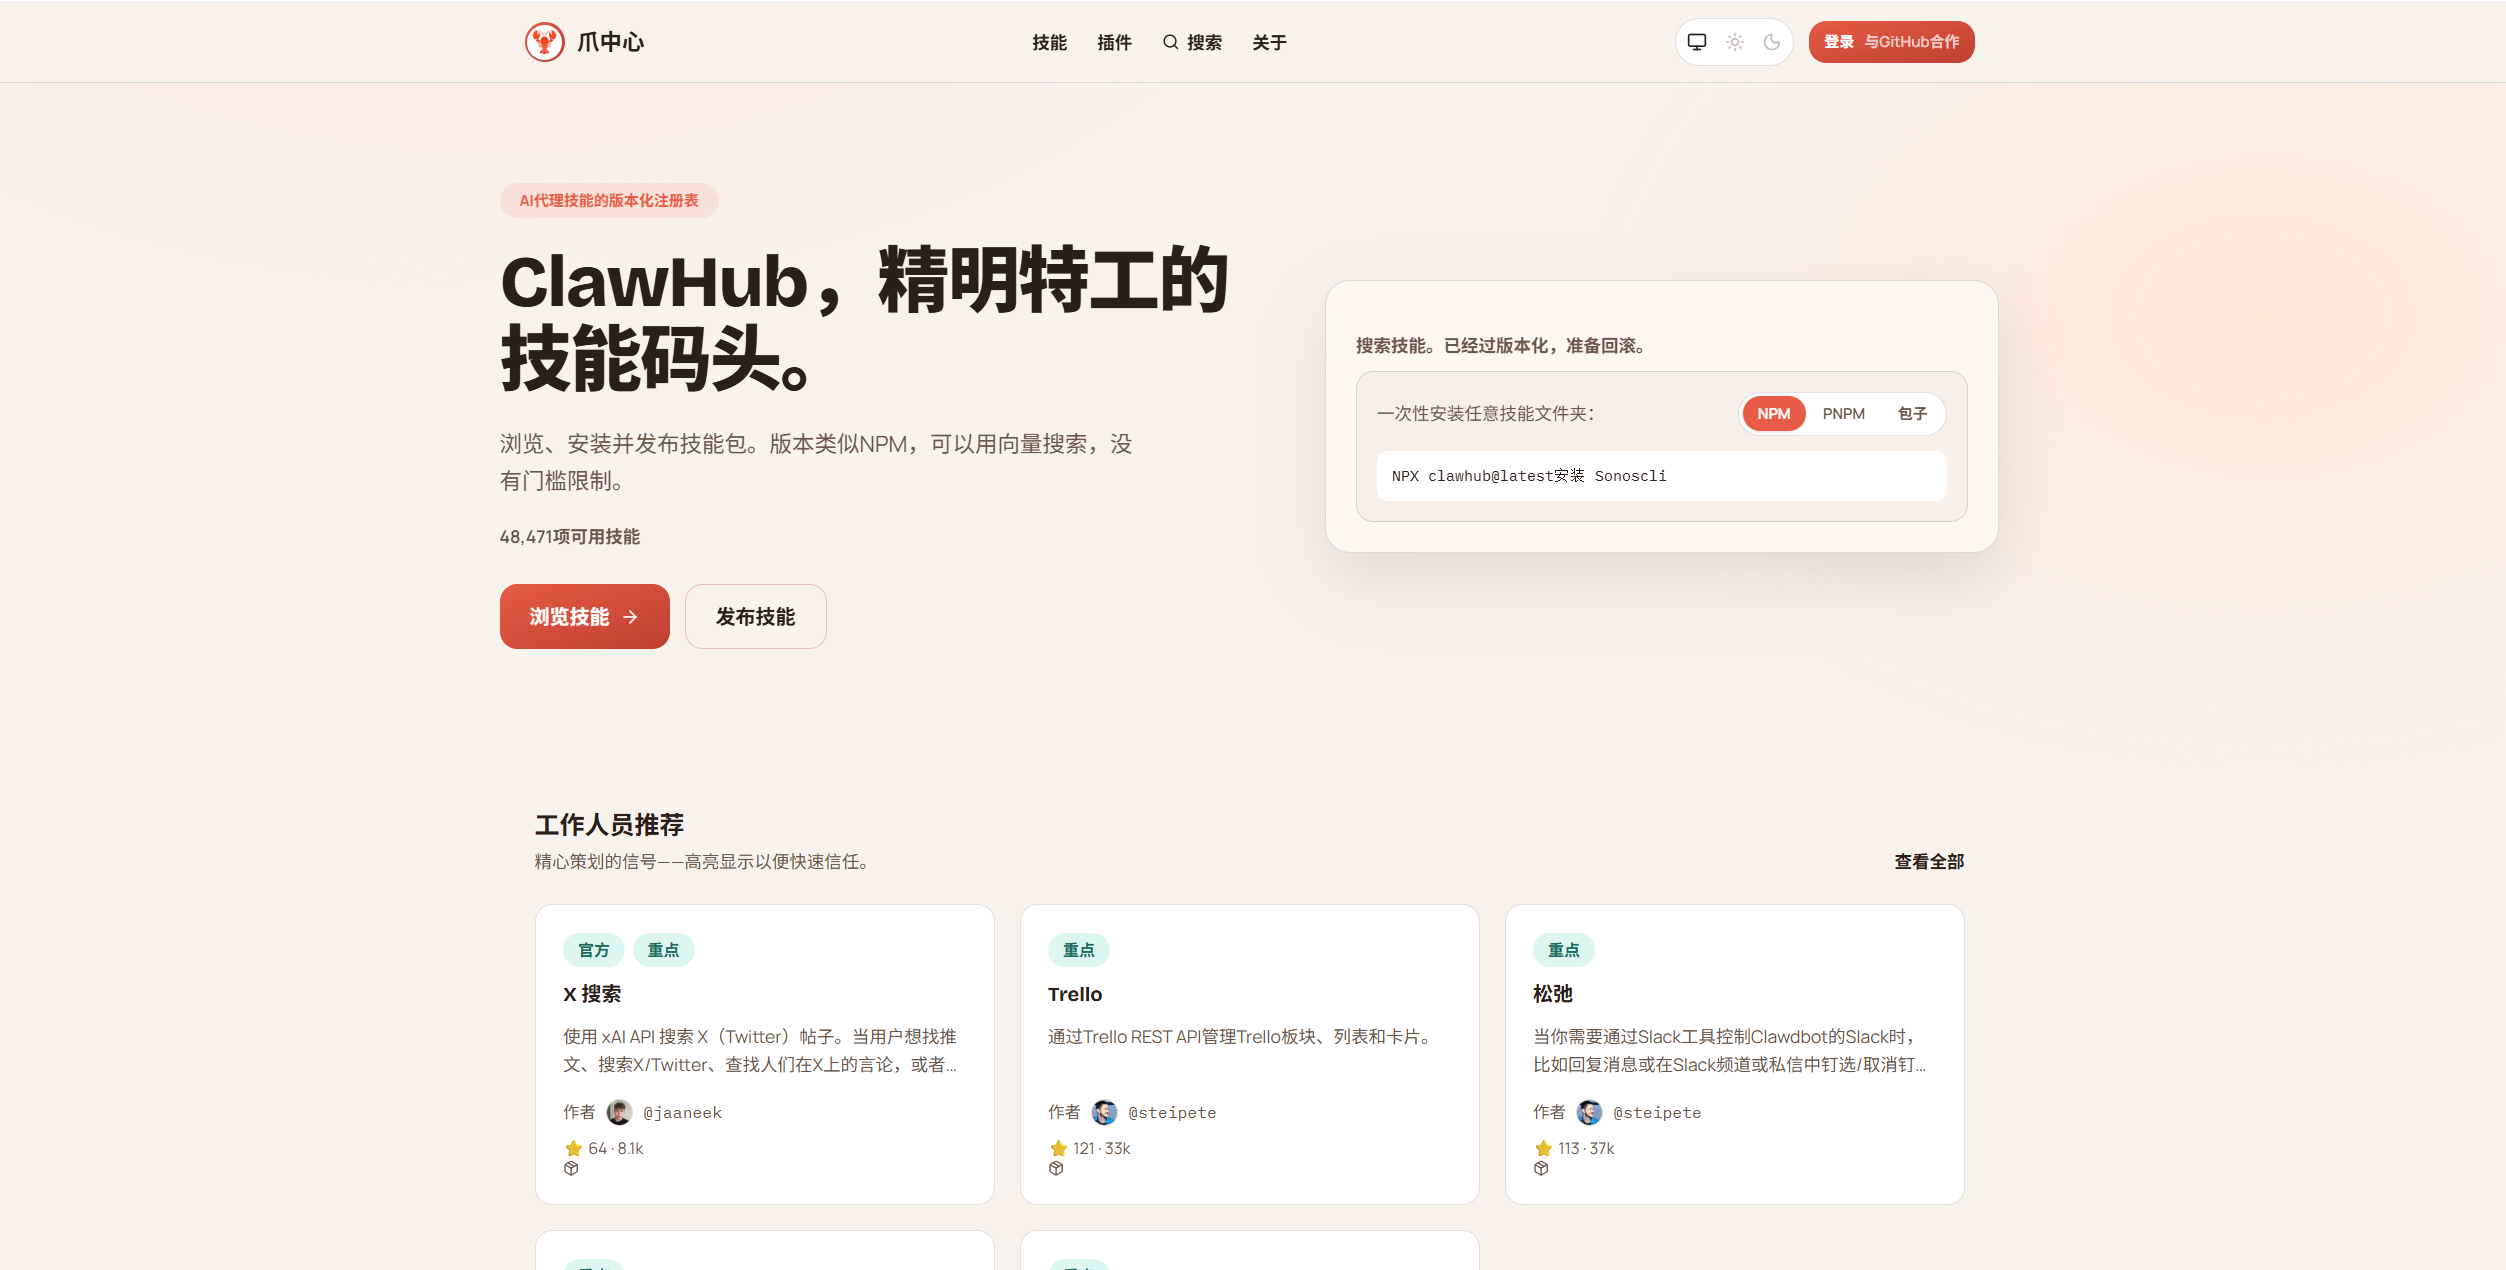The height and width of the screenshot is (1270, 2506).
Task: Click the star icon on 松弛 card
Action: click(x=1543, y=1148)
